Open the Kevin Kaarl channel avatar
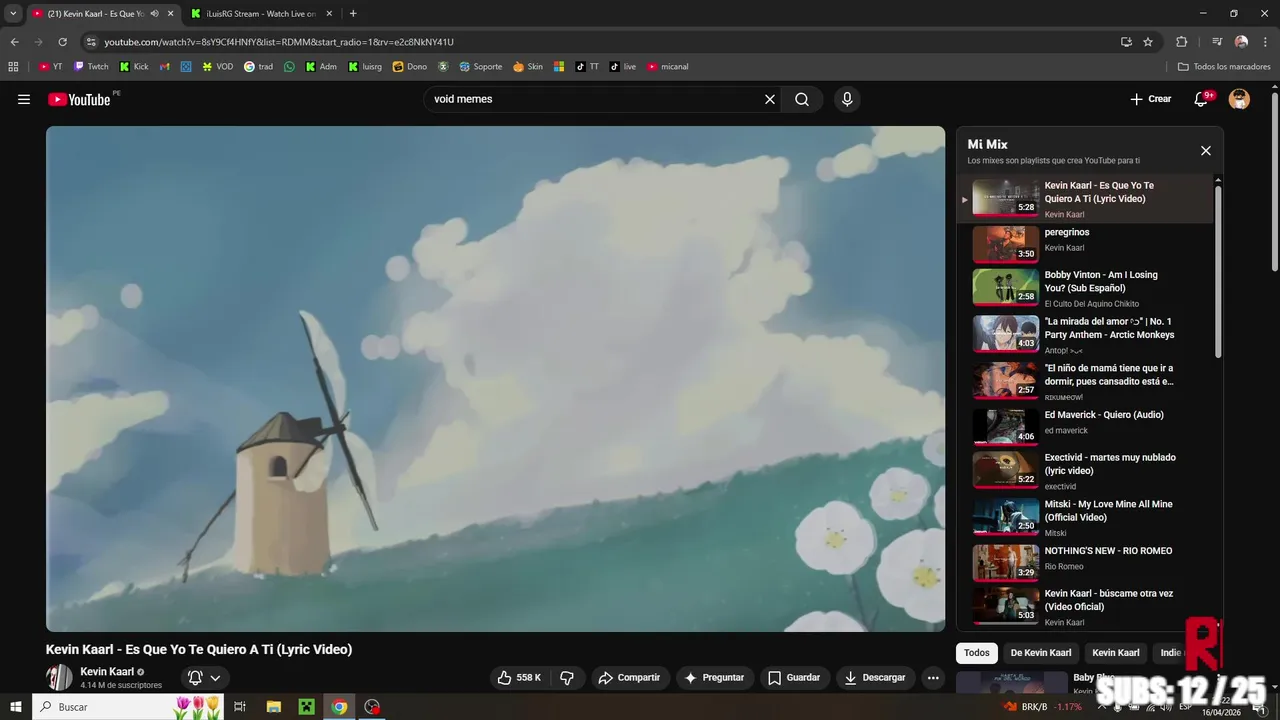The width and height of the screenshot is (1280, 720). tap(59, 677)
